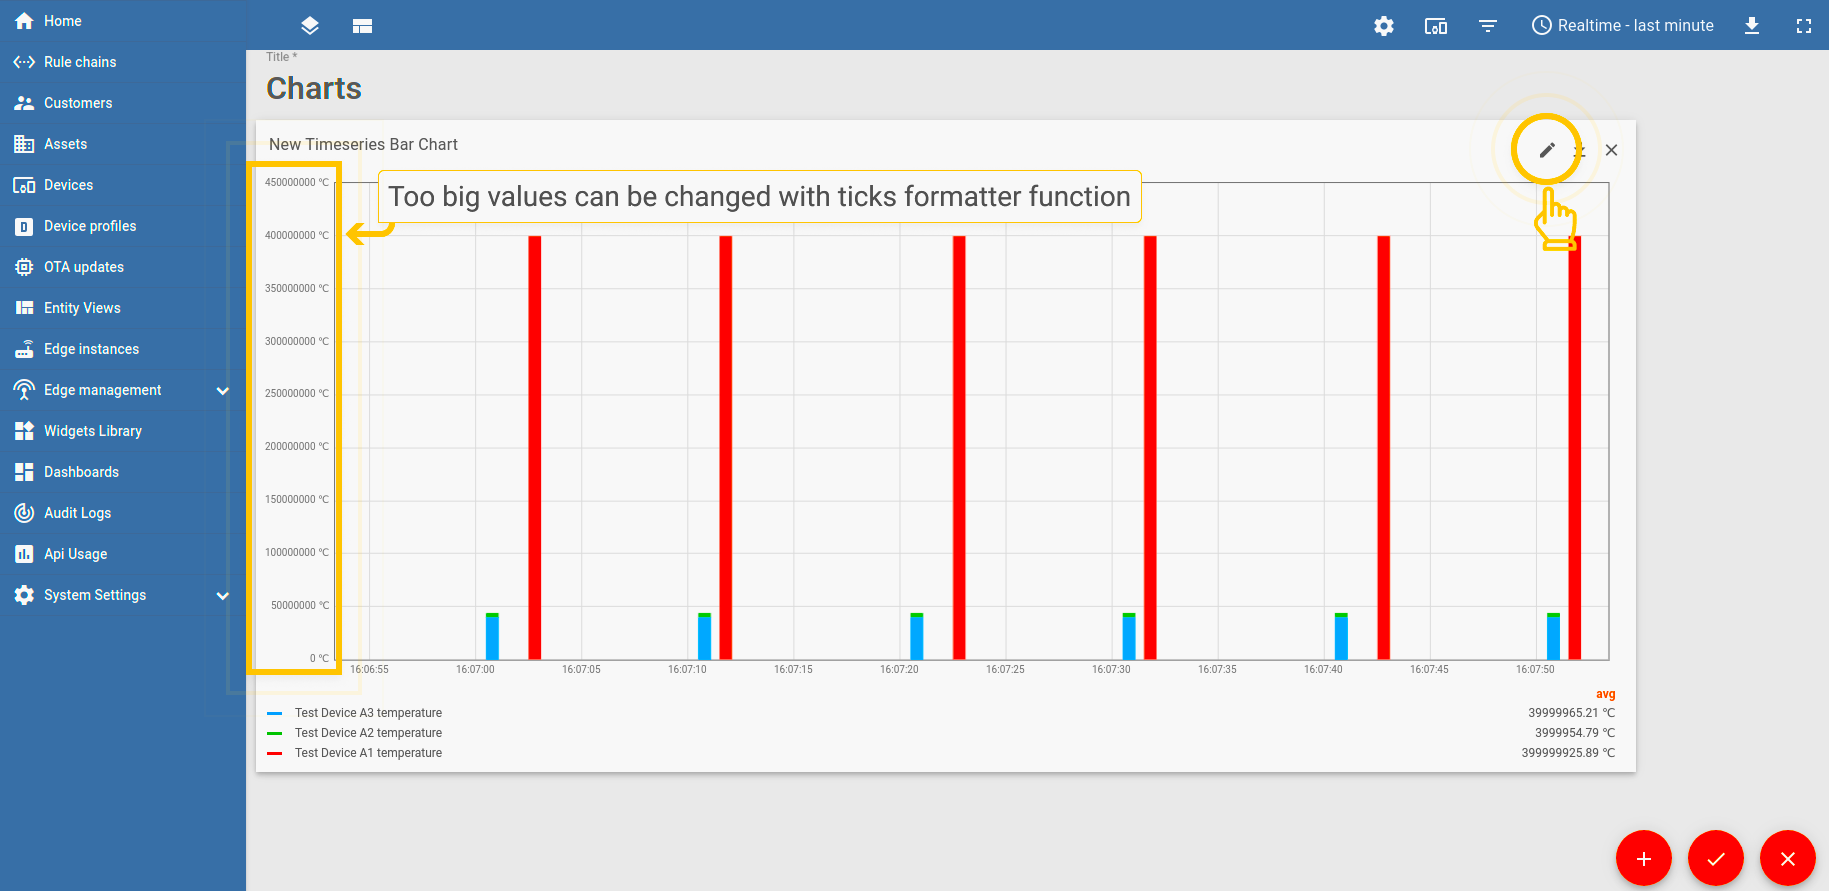Expand the System Settings menu

click(x=223, y=595)
